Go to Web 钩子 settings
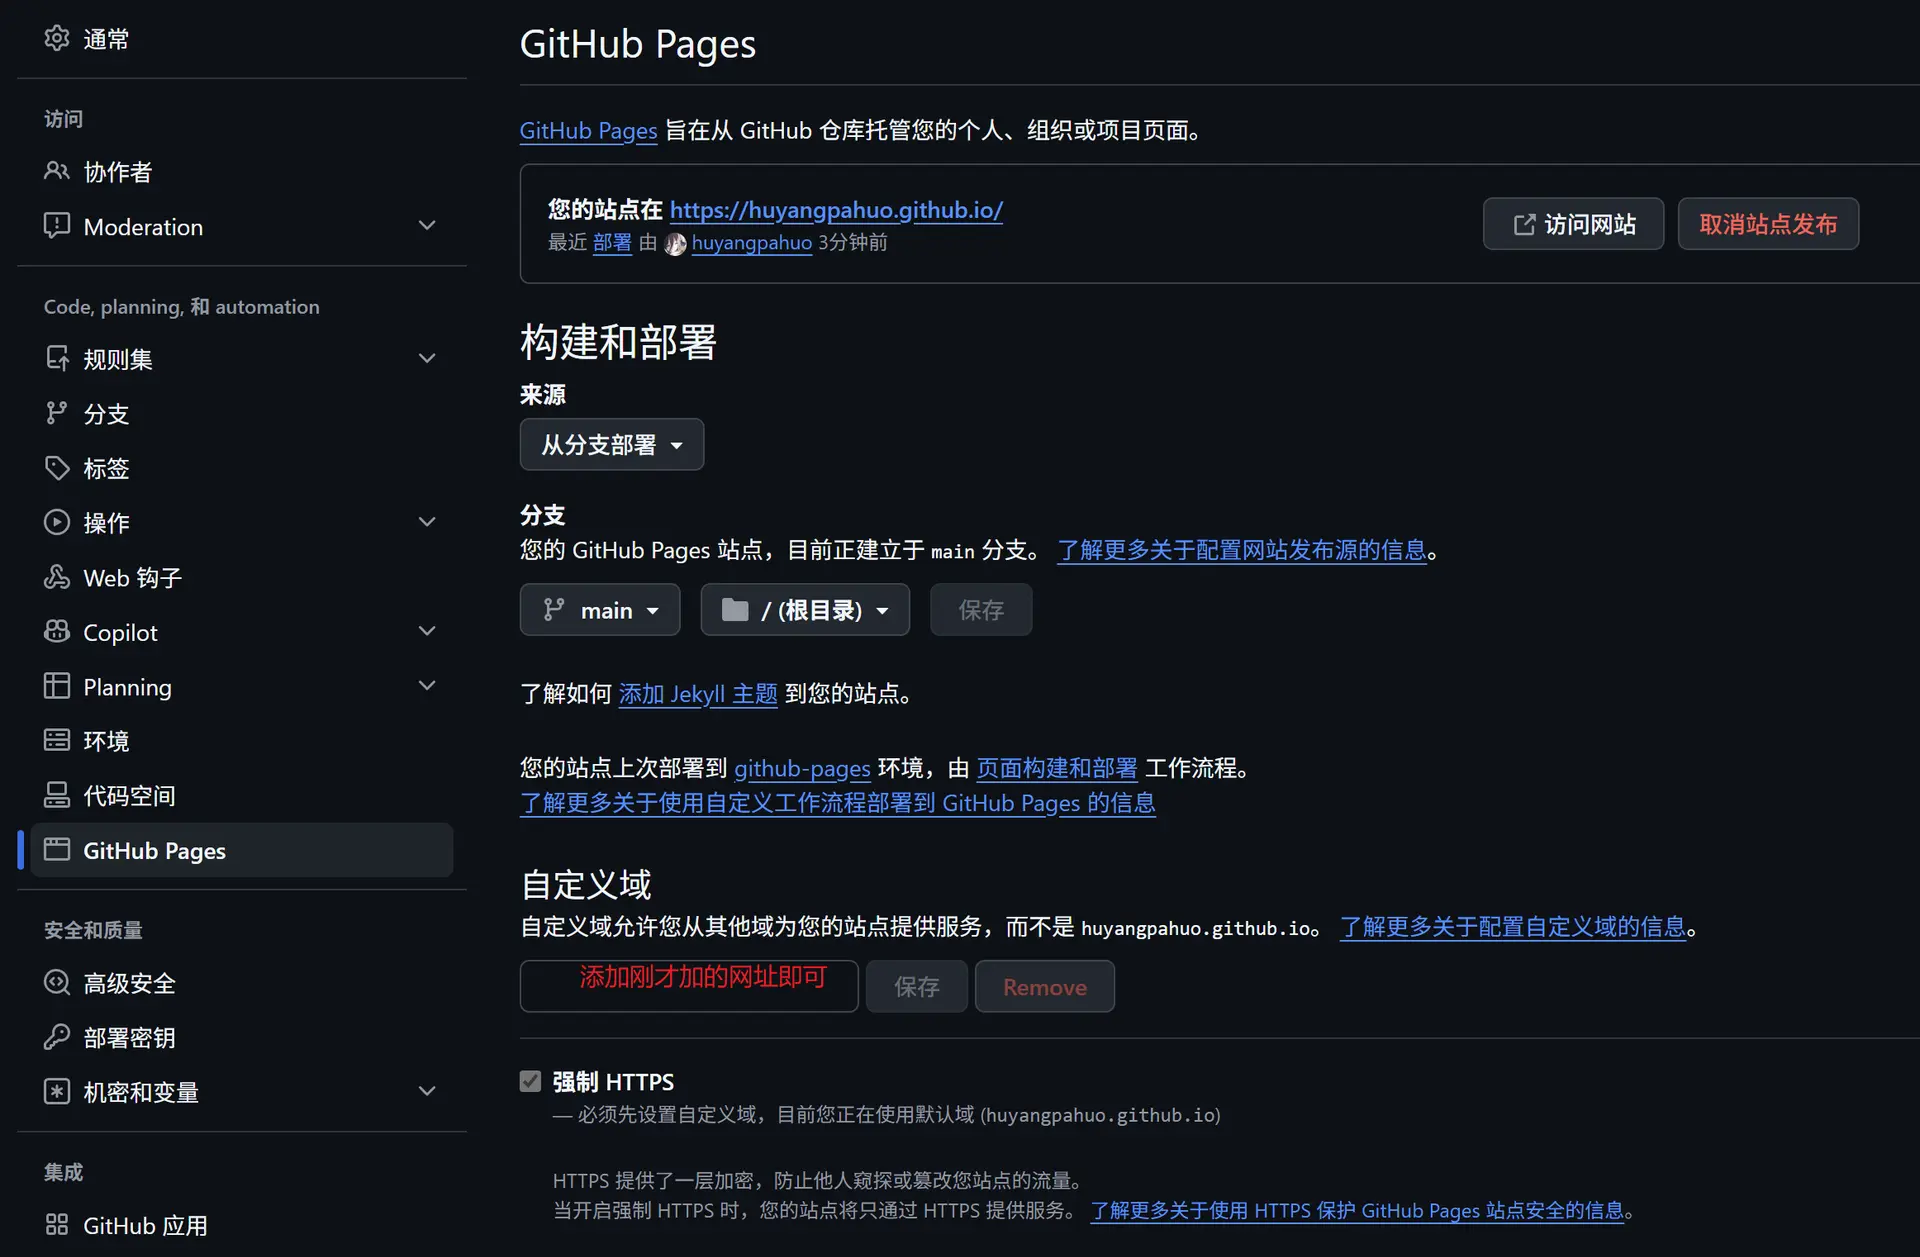Viewport: 1920px width, 1257px height. pos(242,577)
